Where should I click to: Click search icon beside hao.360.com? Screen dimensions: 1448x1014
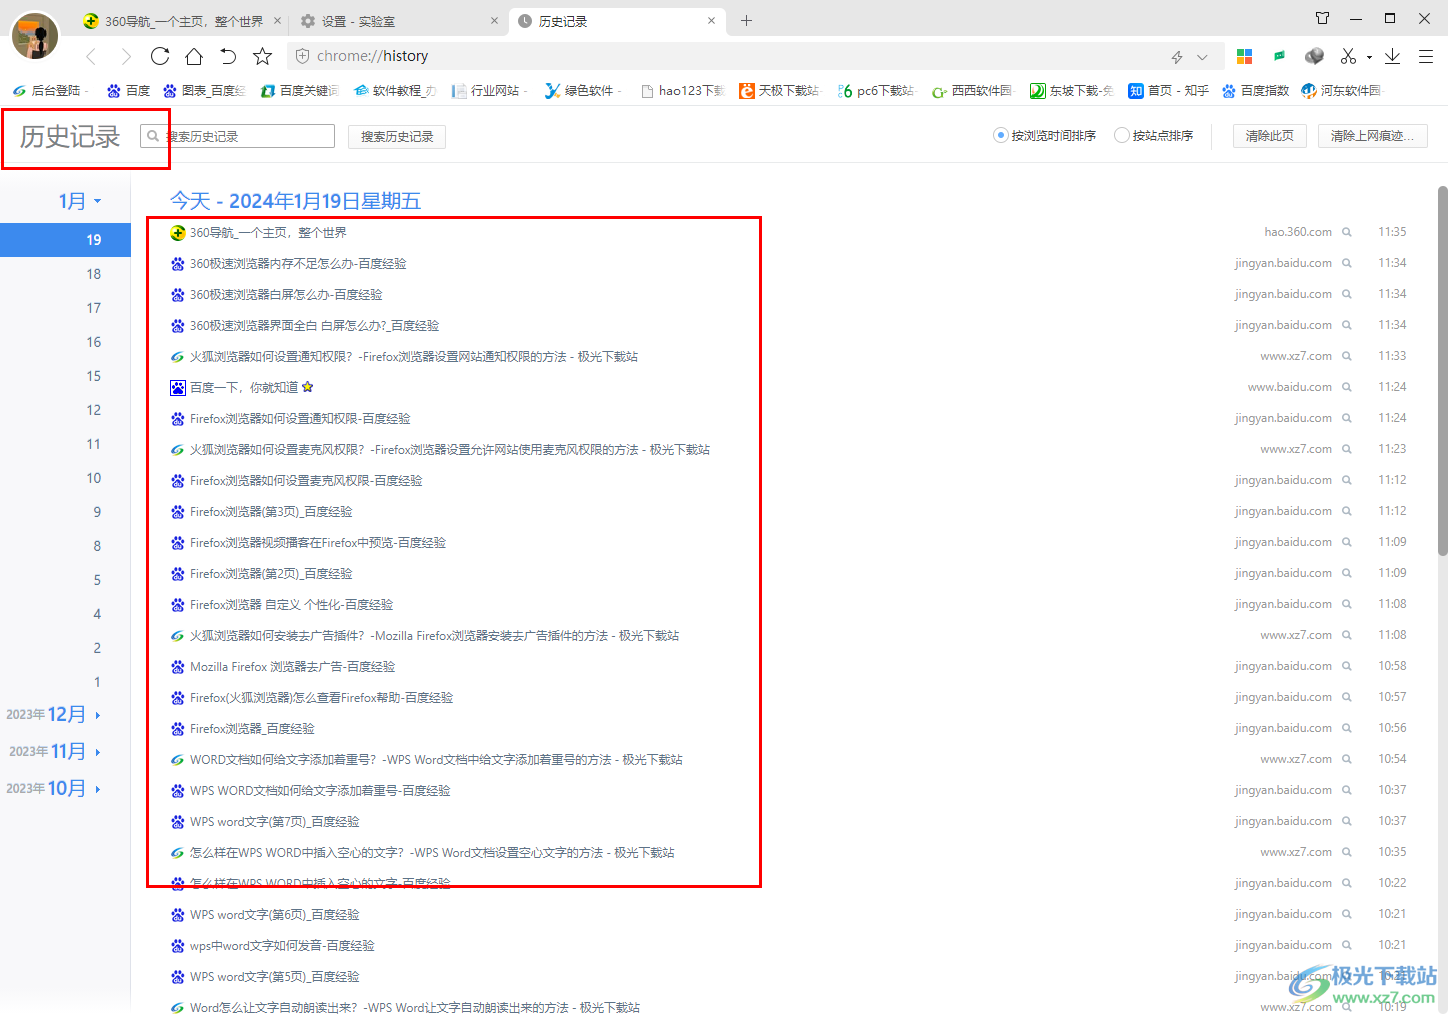1347,232
